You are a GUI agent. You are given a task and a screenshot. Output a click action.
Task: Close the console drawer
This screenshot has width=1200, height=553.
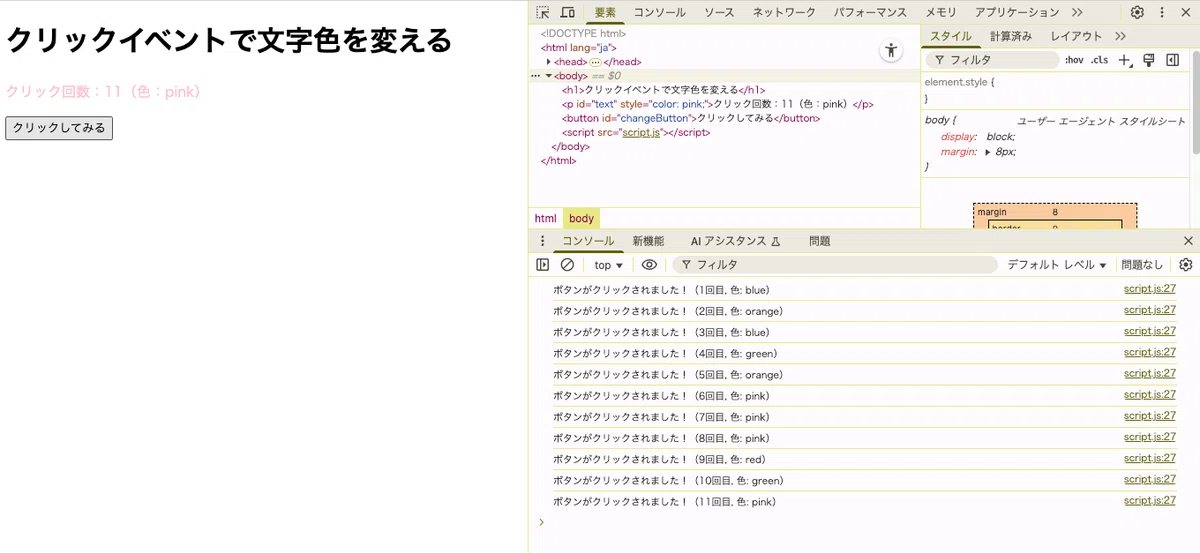click(1188, 241)
